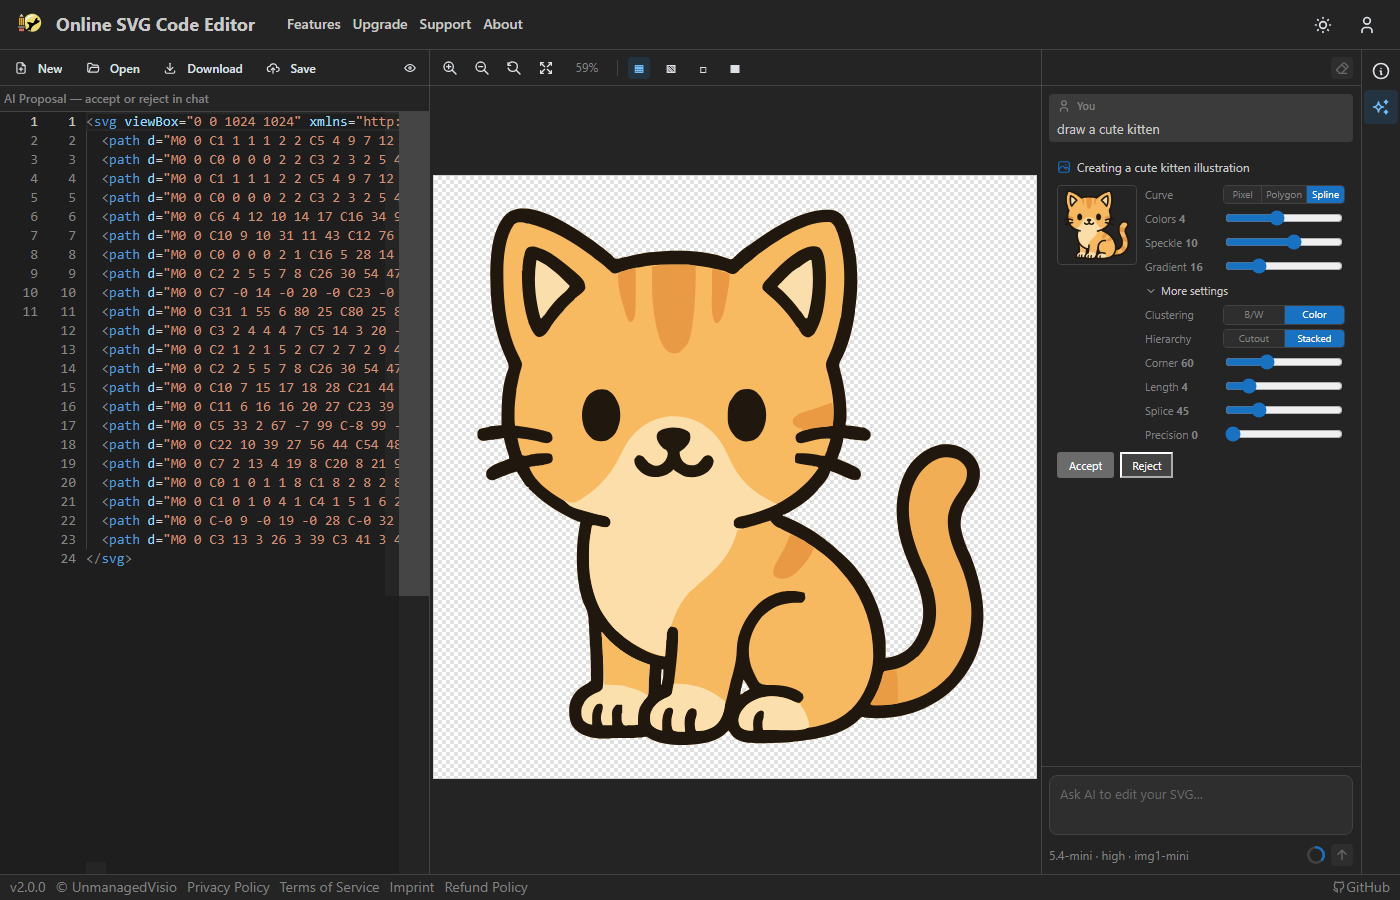Open the Upgrade menu item
Image resolution: width=1400 pixels, height=900 pixels.
point(379,24)
